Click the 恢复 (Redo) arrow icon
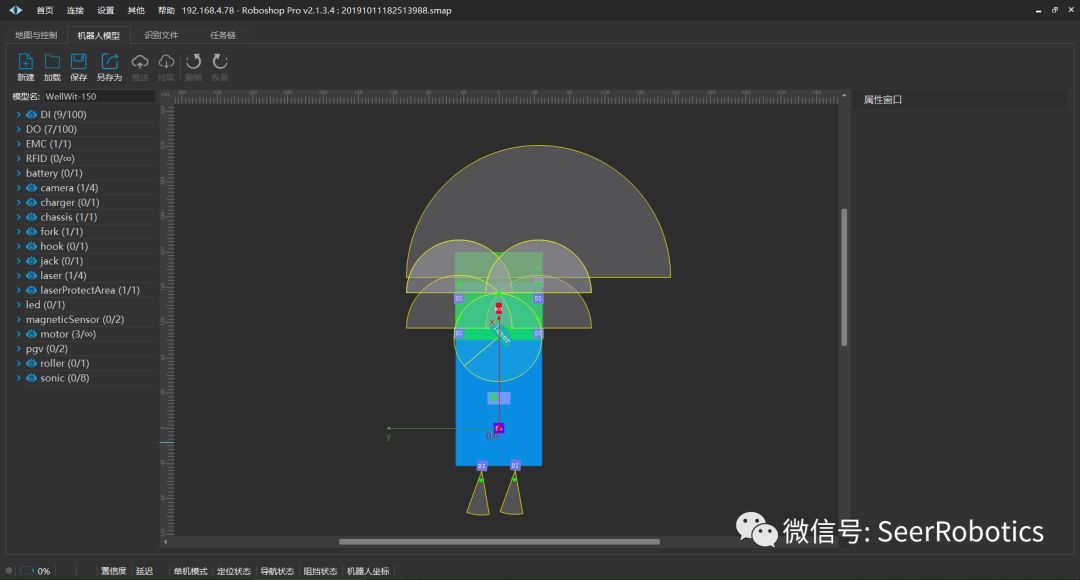This screenshot has width=1080, height=580. 220,62
